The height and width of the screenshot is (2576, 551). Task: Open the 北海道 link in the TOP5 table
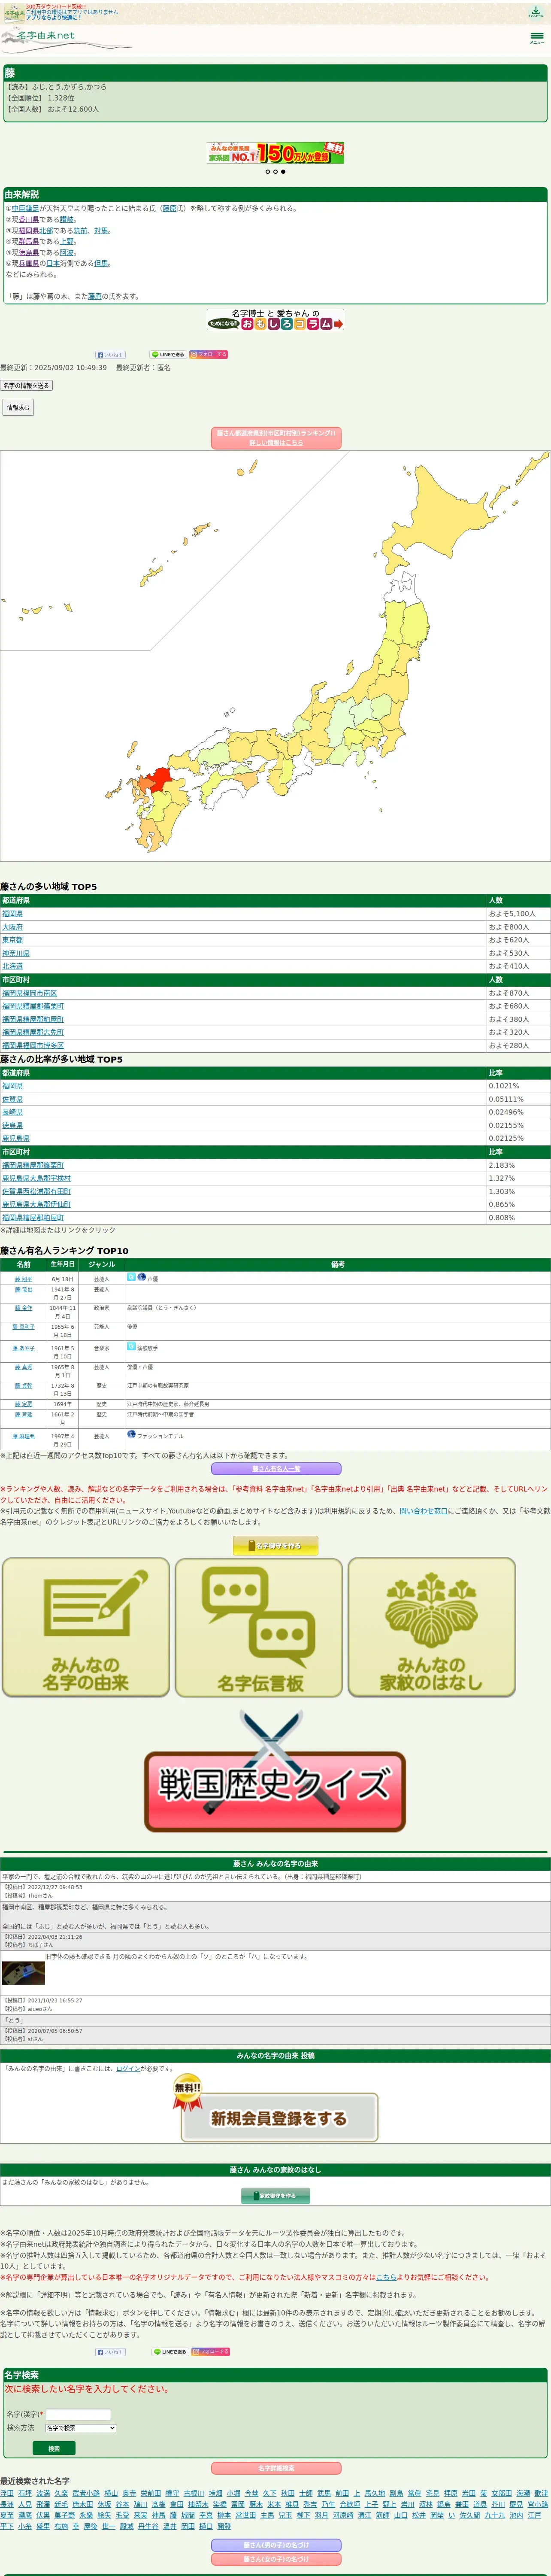[12, 966]
